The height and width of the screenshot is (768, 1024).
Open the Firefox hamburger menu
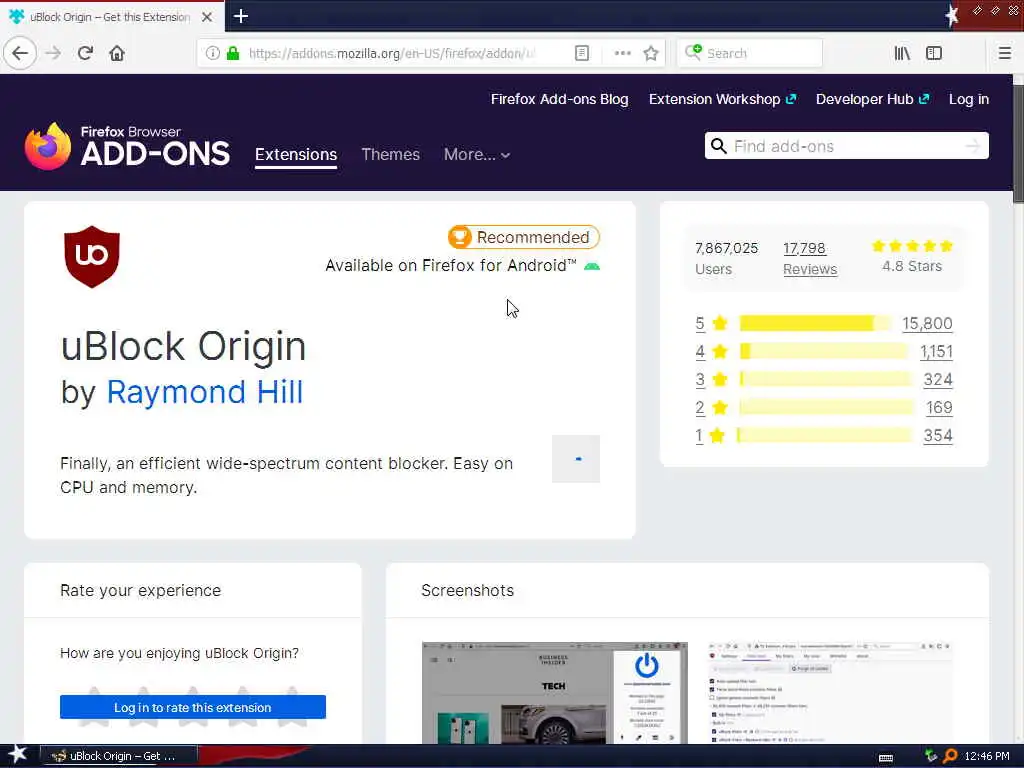coord(1004,53)
